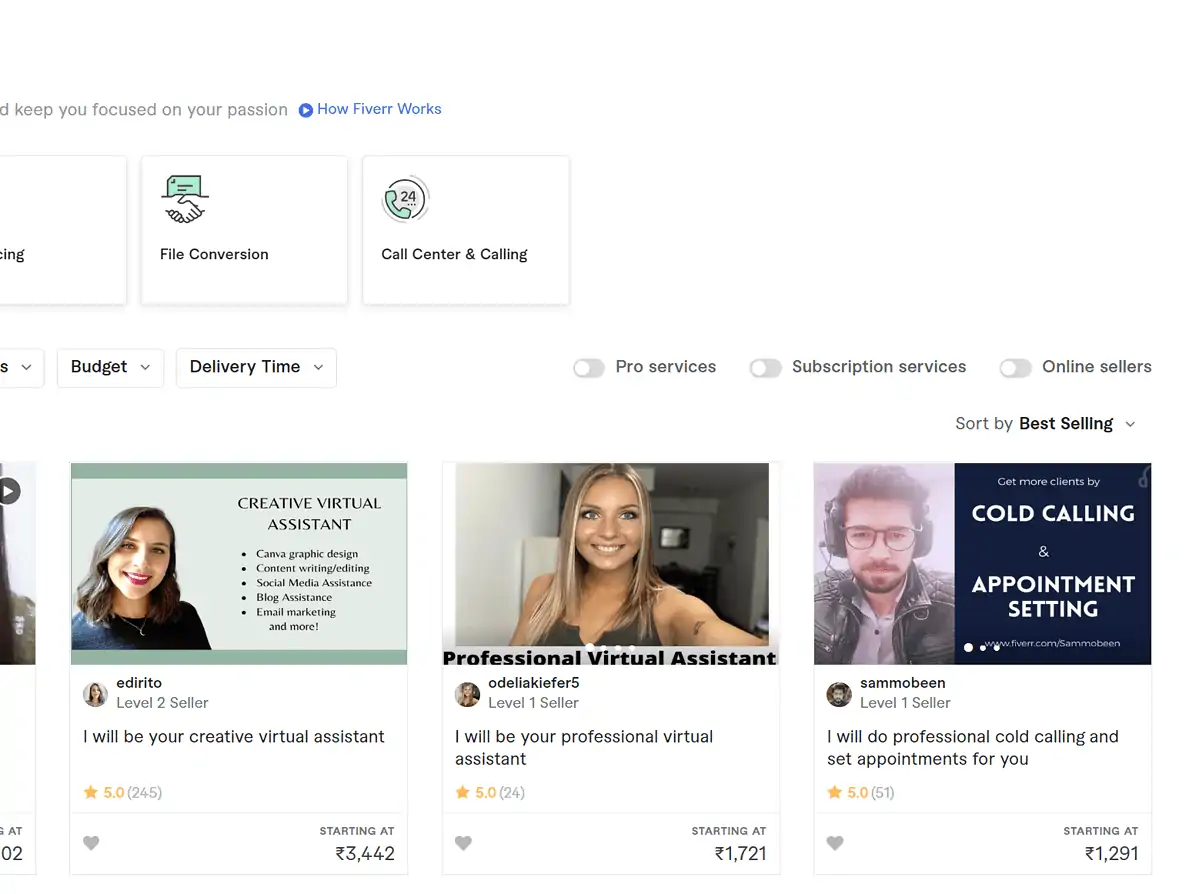The image size is (1199, 894).
Task: Click the star rating icon on edirito's gig
Action: [91, 792]
